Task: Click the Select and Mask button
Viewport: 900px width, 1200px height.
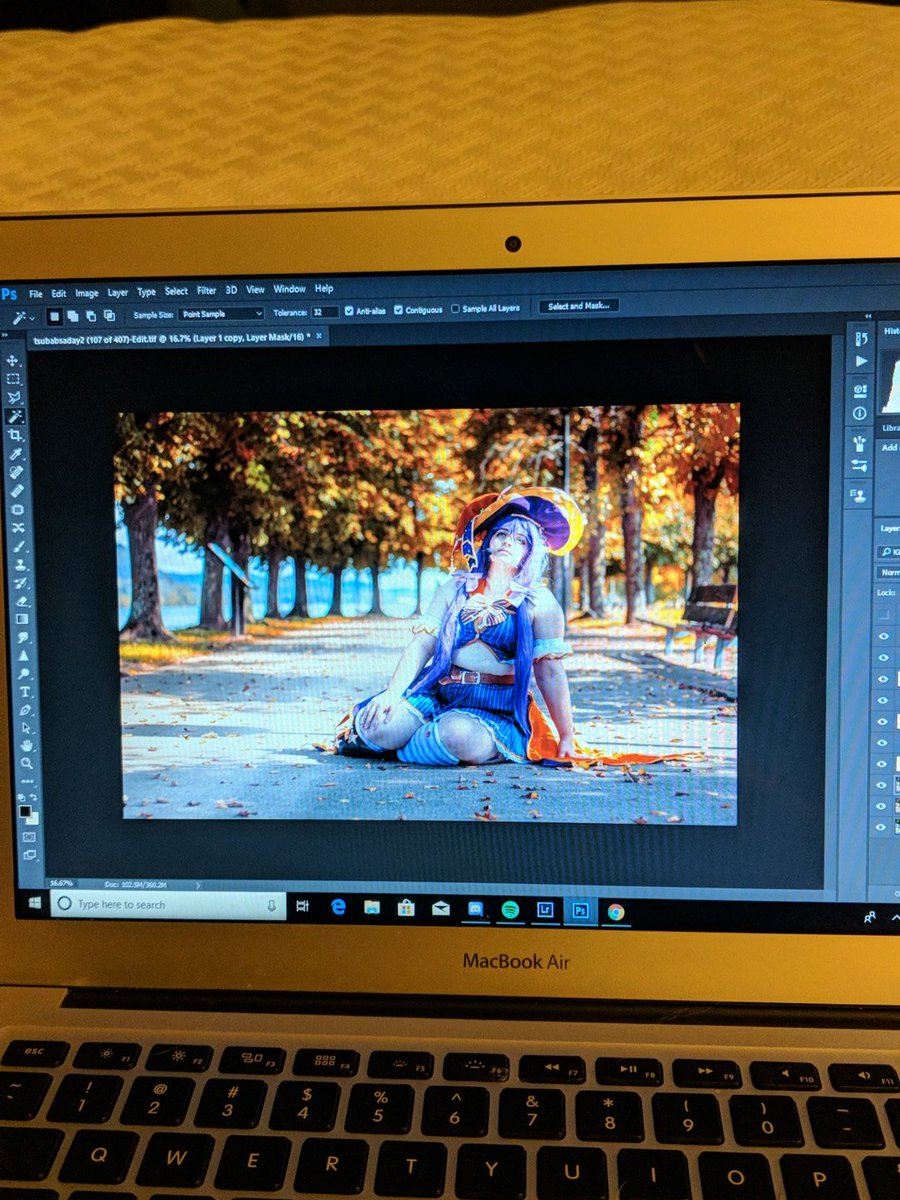Action: click(578, 307)
